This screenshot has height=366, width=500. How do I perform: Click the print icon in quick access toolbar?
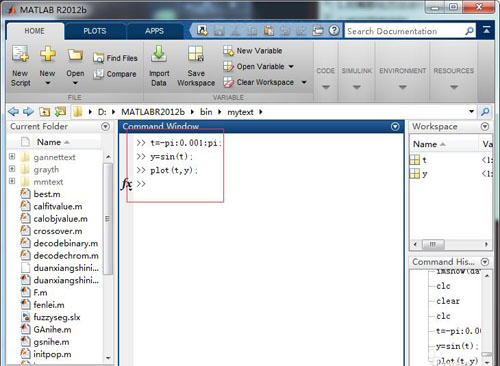coord(318,31)
